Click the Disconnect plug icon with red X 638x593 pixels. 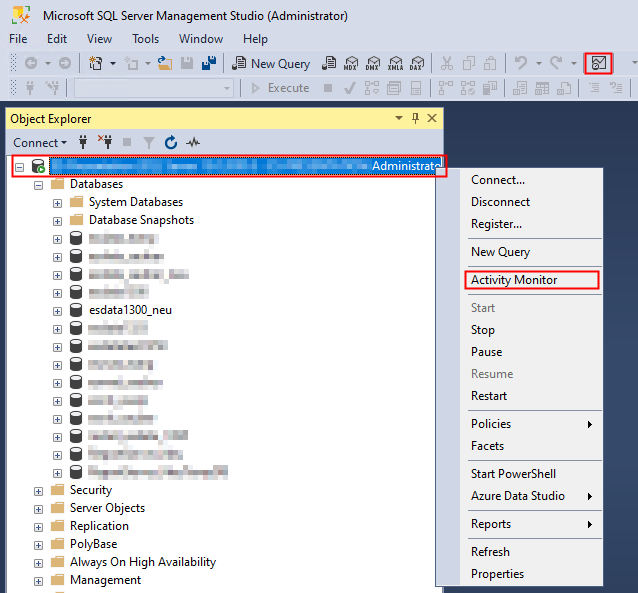click(105, 142)
